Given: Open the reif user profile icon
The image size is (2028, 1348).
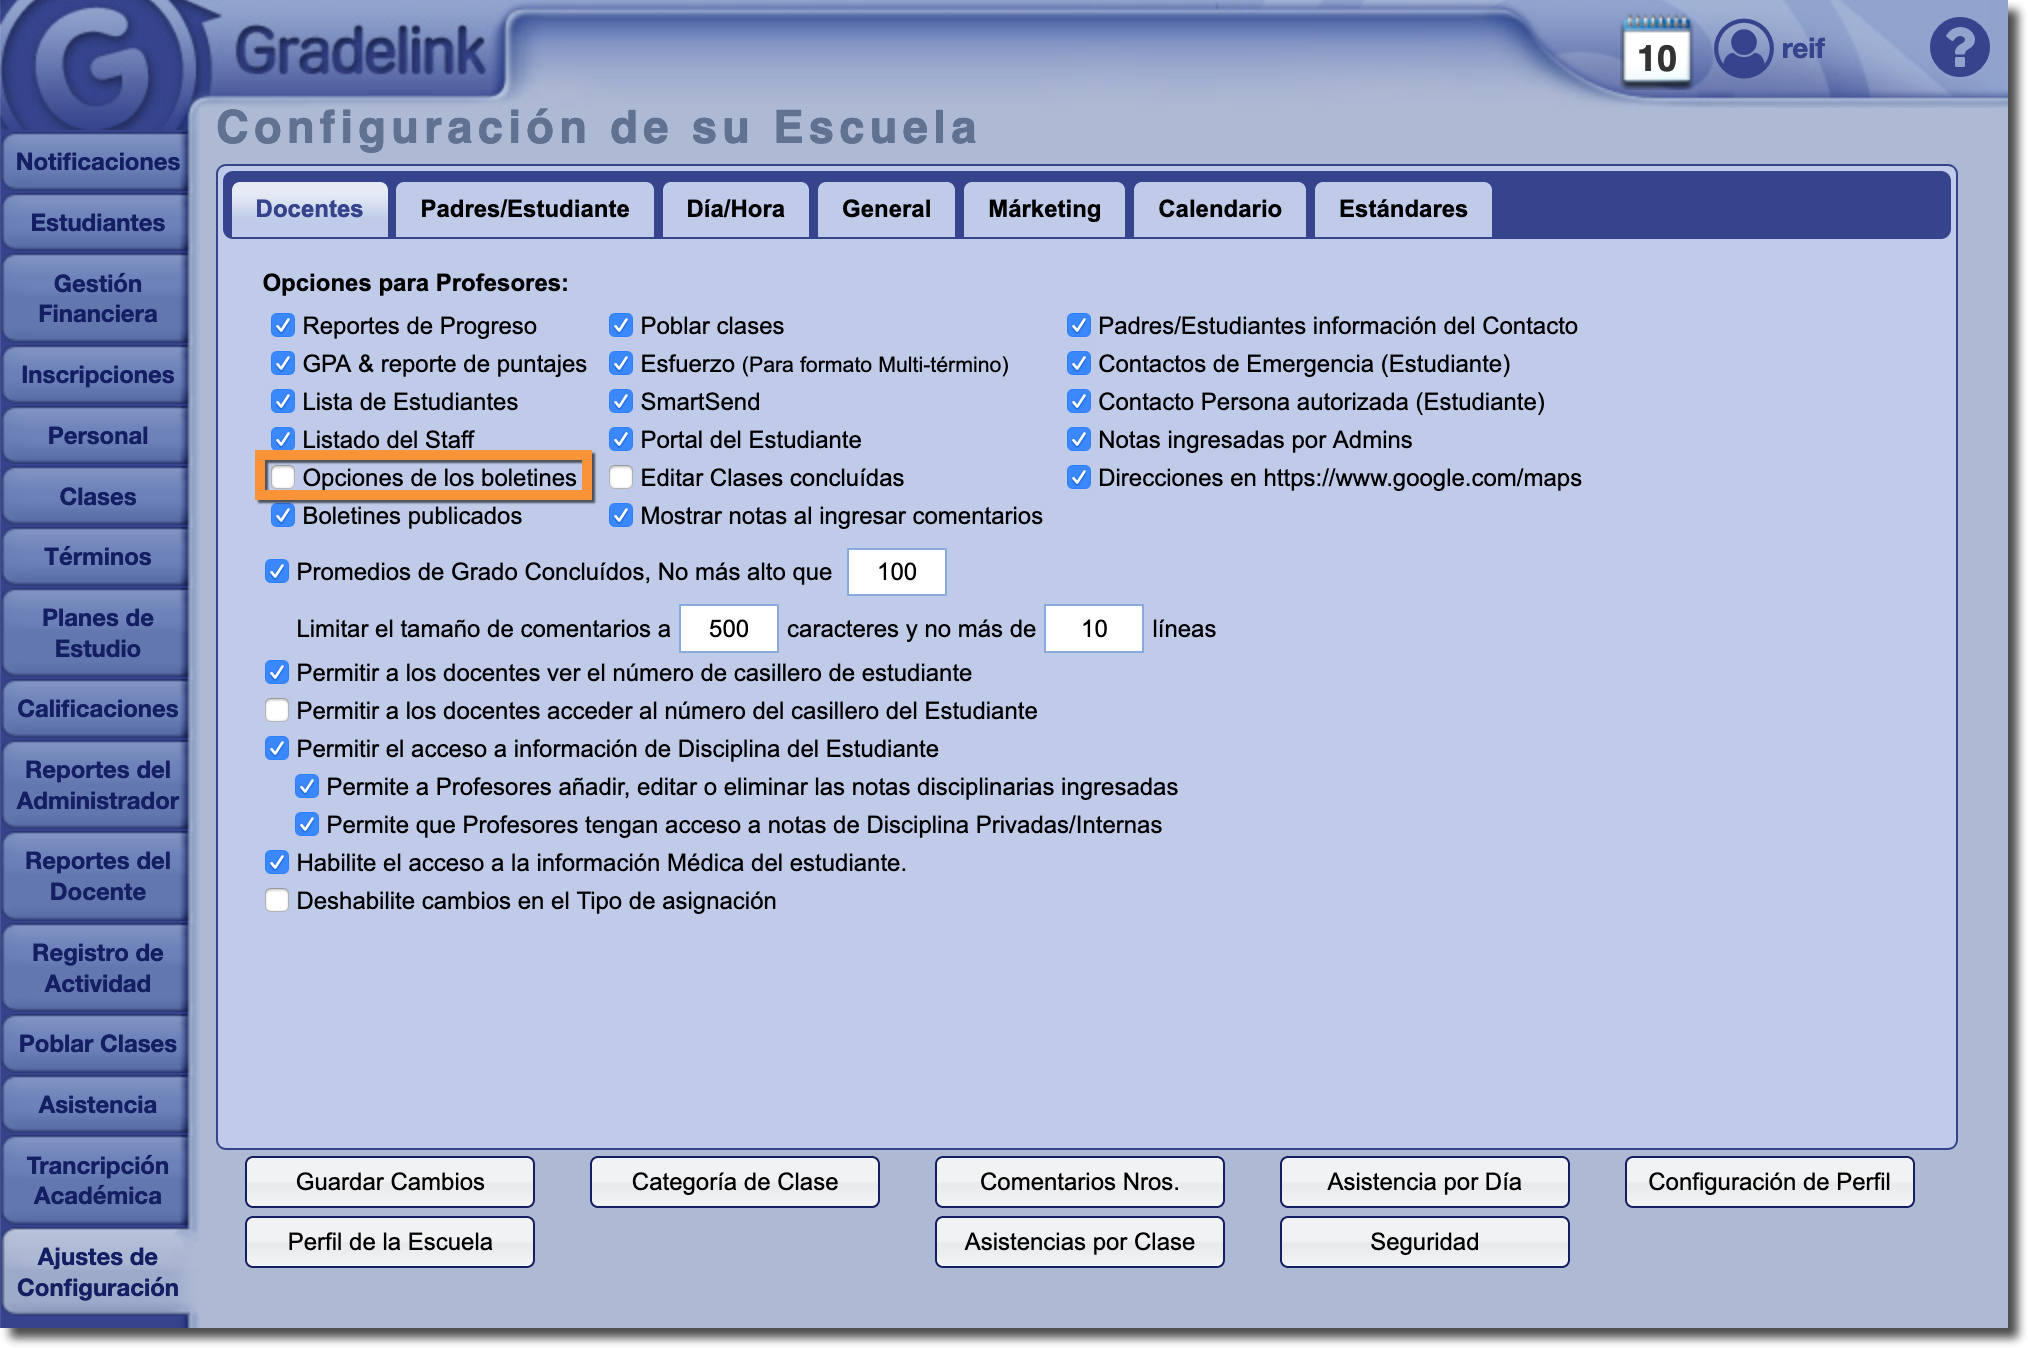Looking at the screenshot, I should [x=1743, y=48].
